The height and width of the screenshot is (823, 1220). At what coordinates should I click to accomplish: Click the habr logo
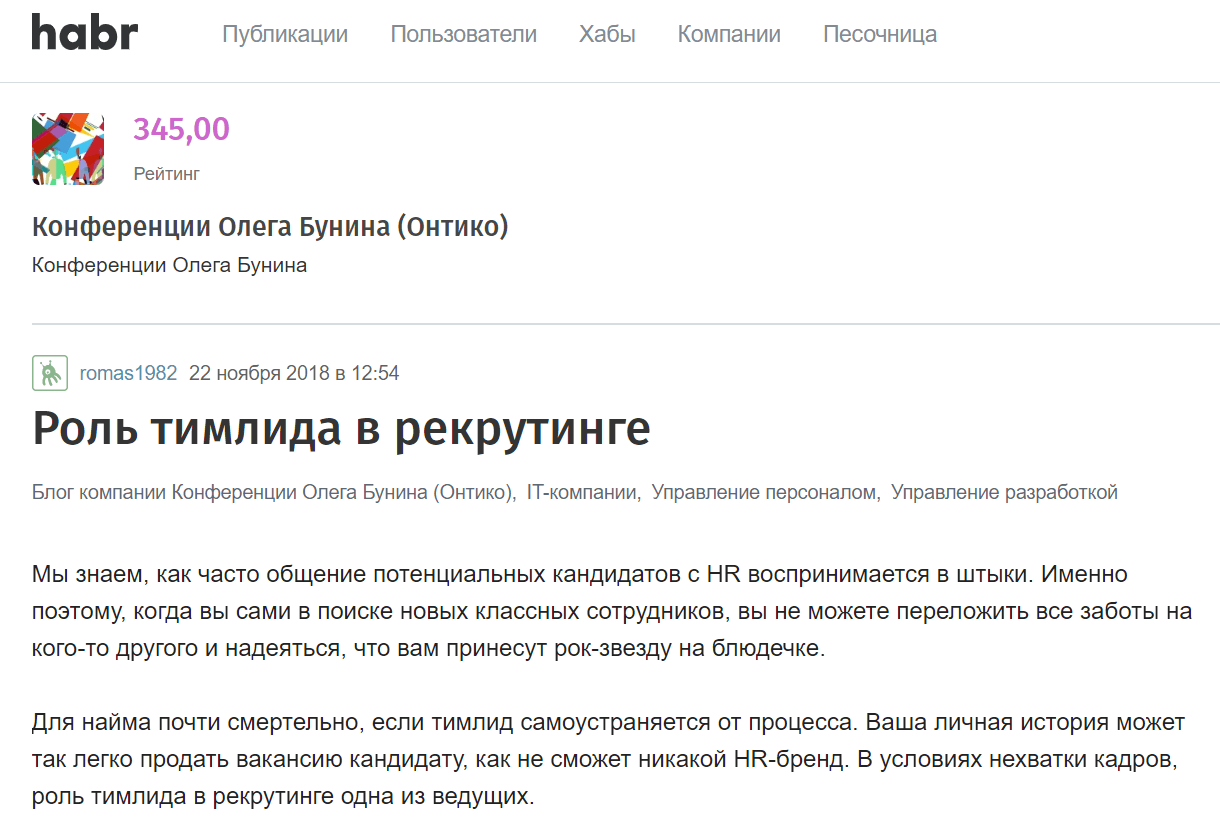85,34
